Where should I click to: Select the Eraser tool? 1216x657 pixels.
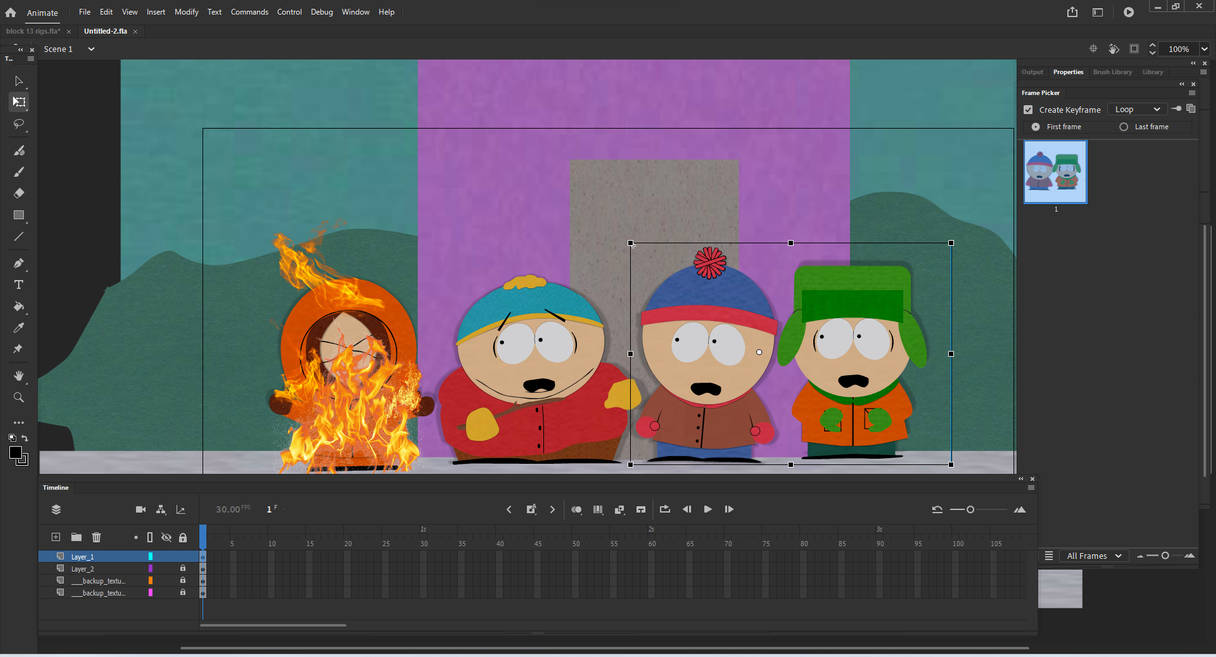pyautogui.click(x=18, y=193)
